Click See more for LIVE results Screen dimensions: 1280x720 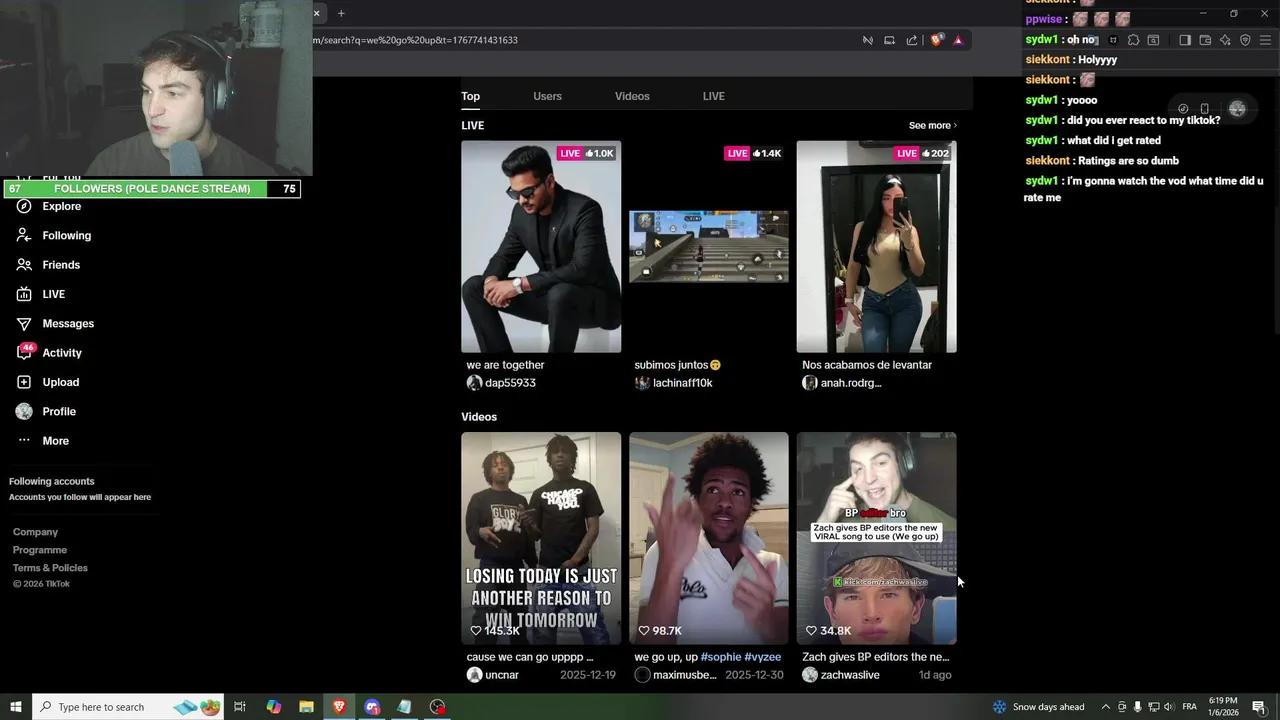pyautogui.click(x=932, y=126)
